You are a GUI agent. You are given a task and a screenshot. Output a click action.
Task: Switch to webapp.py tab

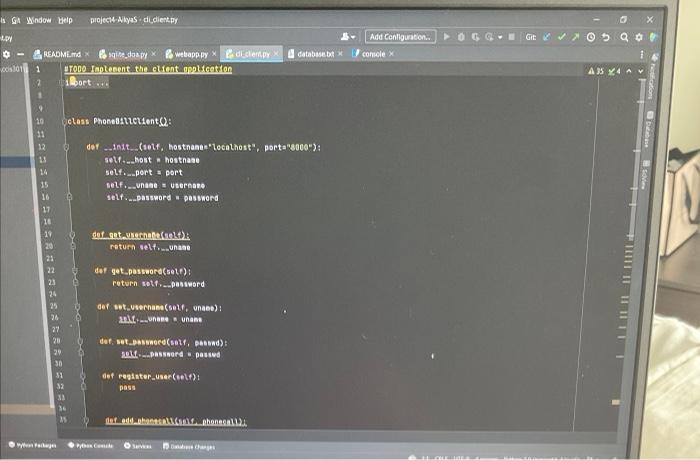(187, 54)
